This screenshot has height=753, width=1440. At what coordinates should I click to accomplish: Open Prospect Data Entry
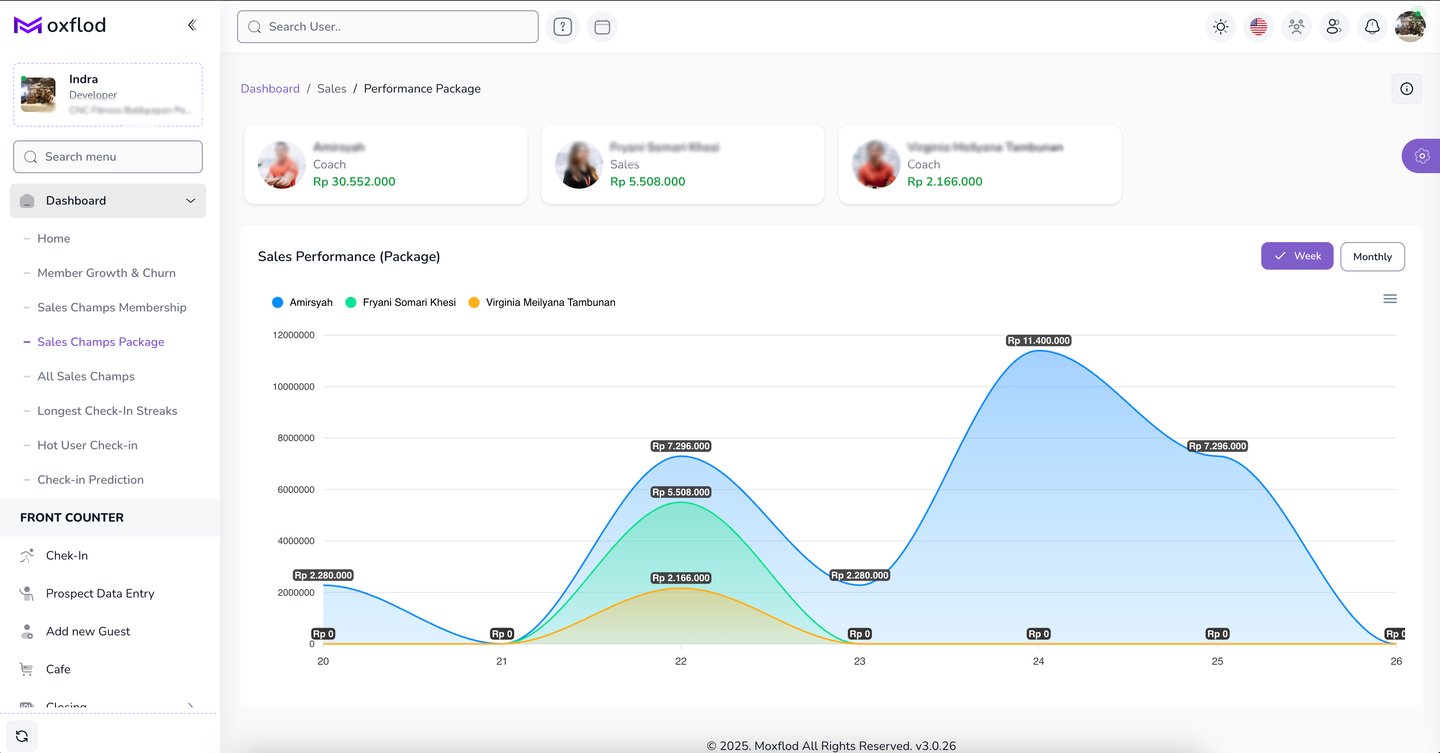point(100,594)
